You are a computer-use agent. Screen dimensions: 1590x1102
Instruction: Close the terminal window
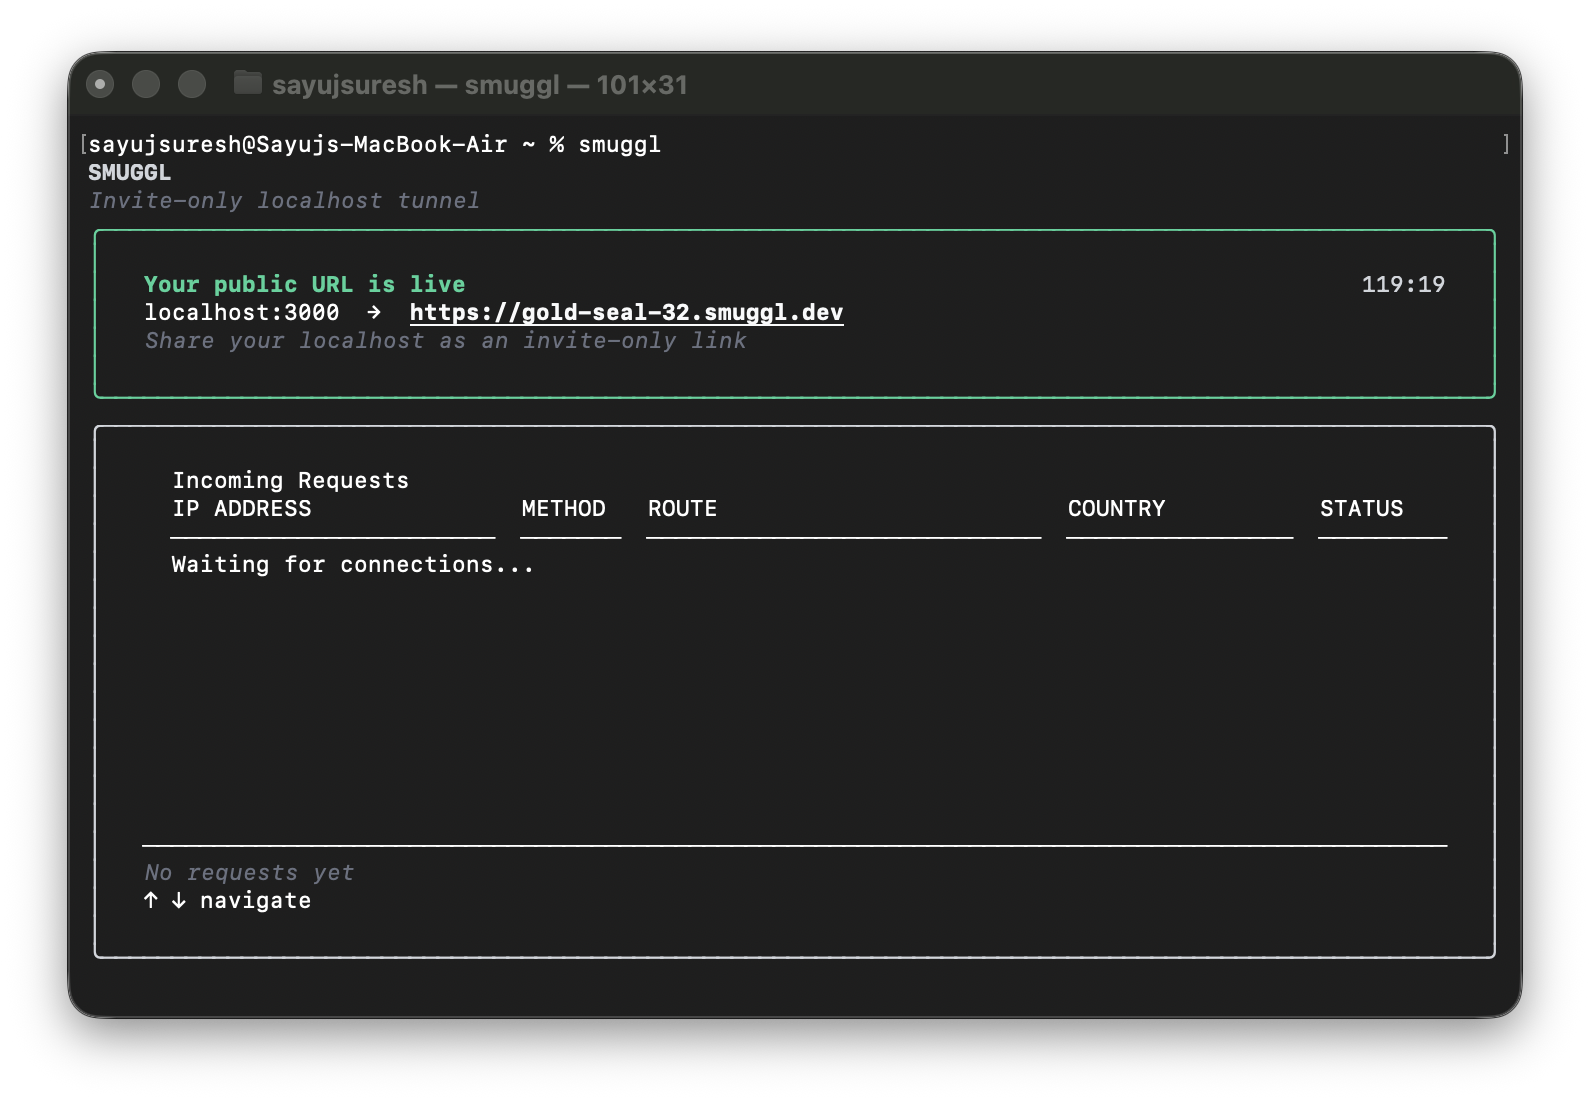pyautogui.click(x=100, y=85)
